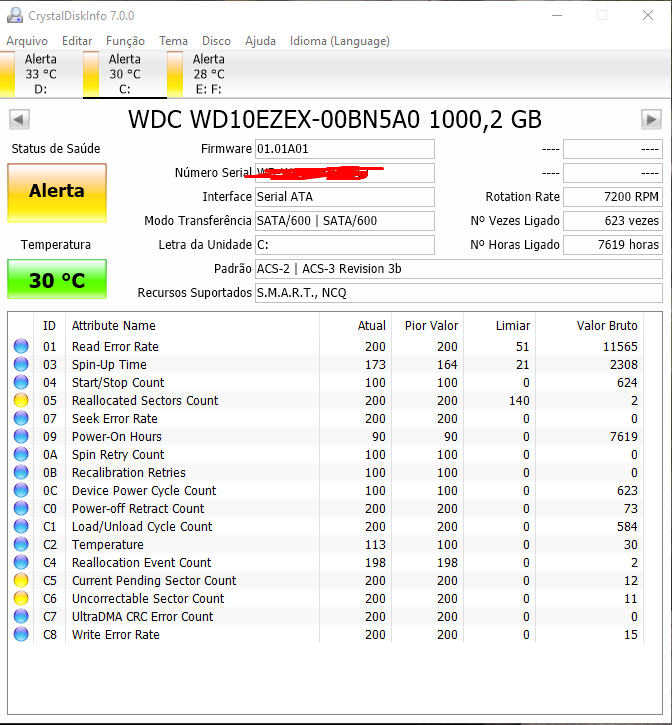Click the green 30 °C temperature button
This screenshot has height=725, width=672.
[x=57, y=279]
